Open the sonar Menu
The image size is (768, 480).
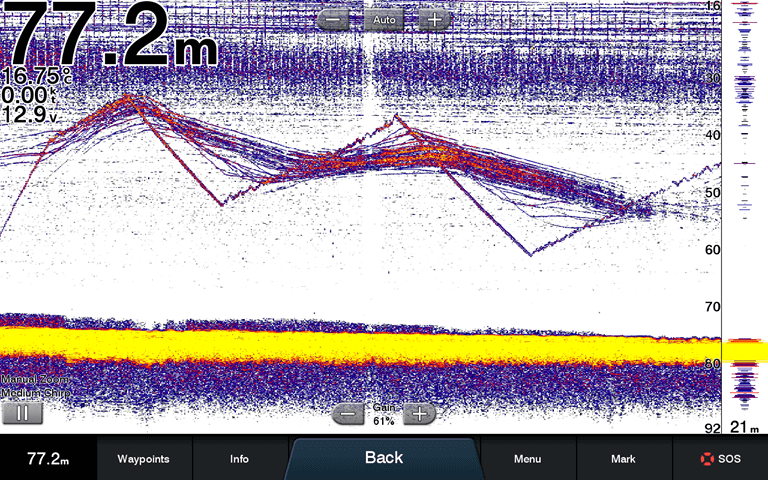point(527,459)
